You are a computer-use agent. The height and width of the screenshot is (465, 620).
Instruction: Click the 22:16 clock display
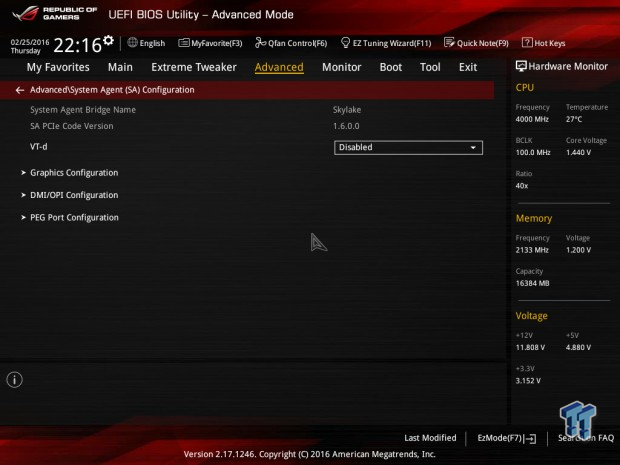point(78,45)
